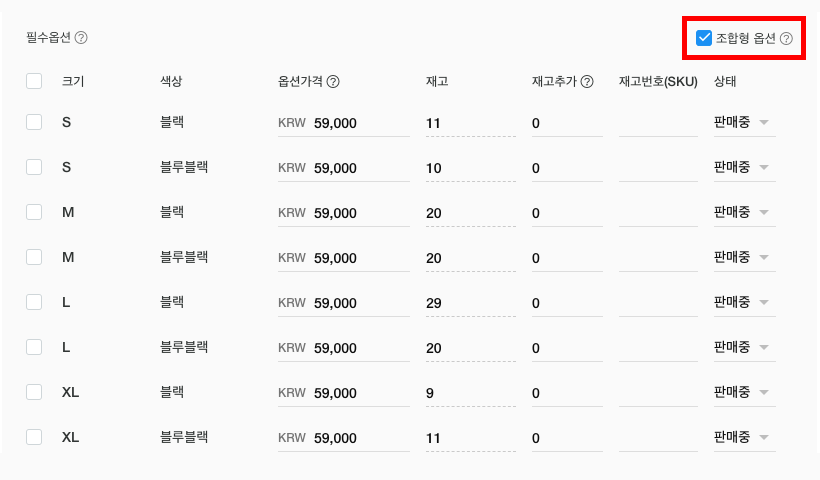The height and width of the screenshot is (480, 820).
Task: Click SKU field for XL 블루블랙 row
Action: [657, 438]
